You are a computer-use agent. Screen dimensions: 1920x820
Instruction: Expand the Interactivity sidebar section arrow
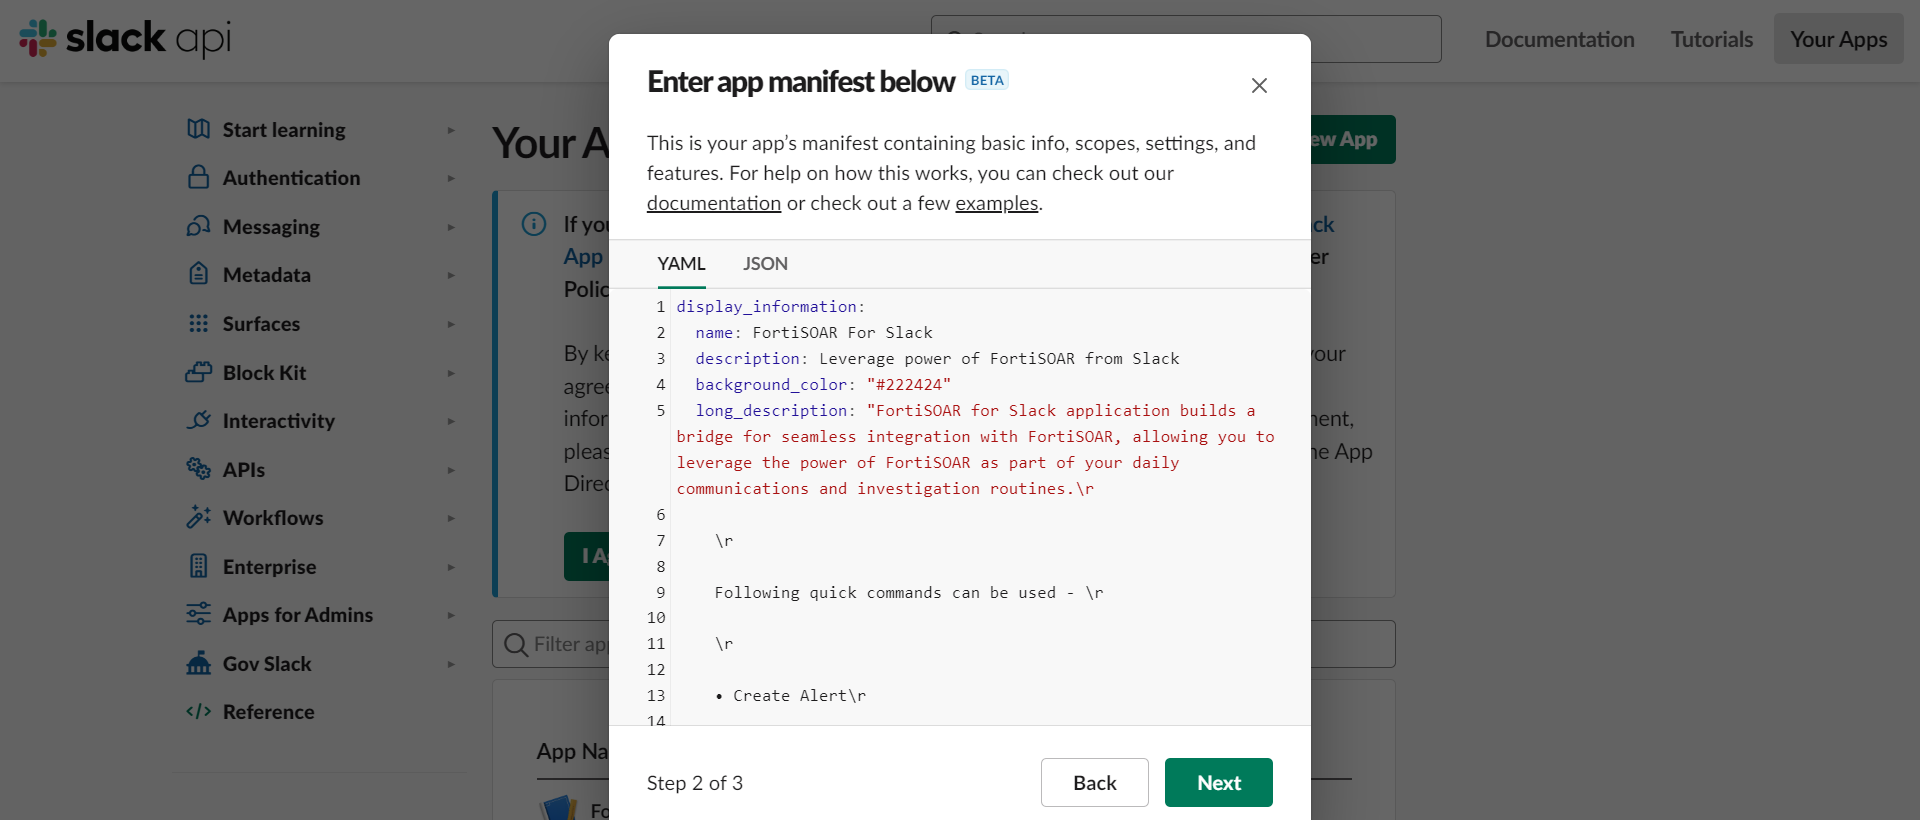[x=451, y=421]
